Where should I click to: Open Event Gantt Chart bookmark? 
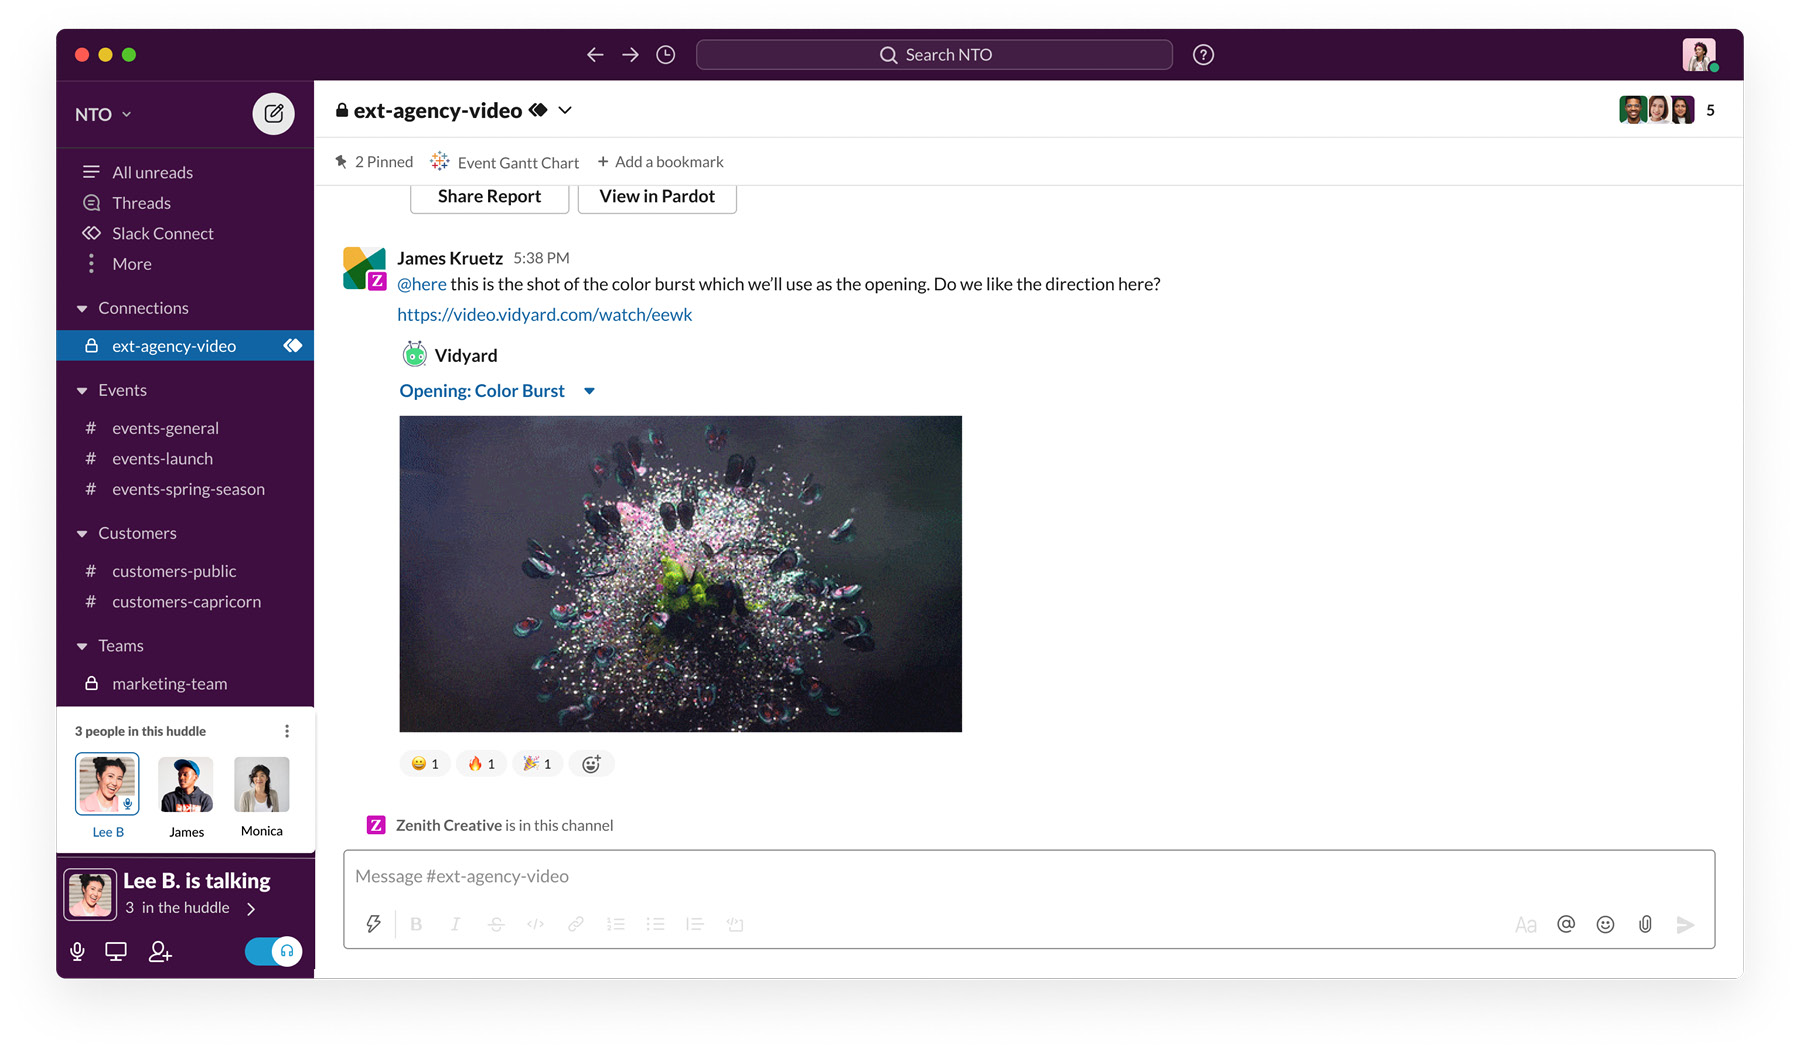(x=505, y=162)
